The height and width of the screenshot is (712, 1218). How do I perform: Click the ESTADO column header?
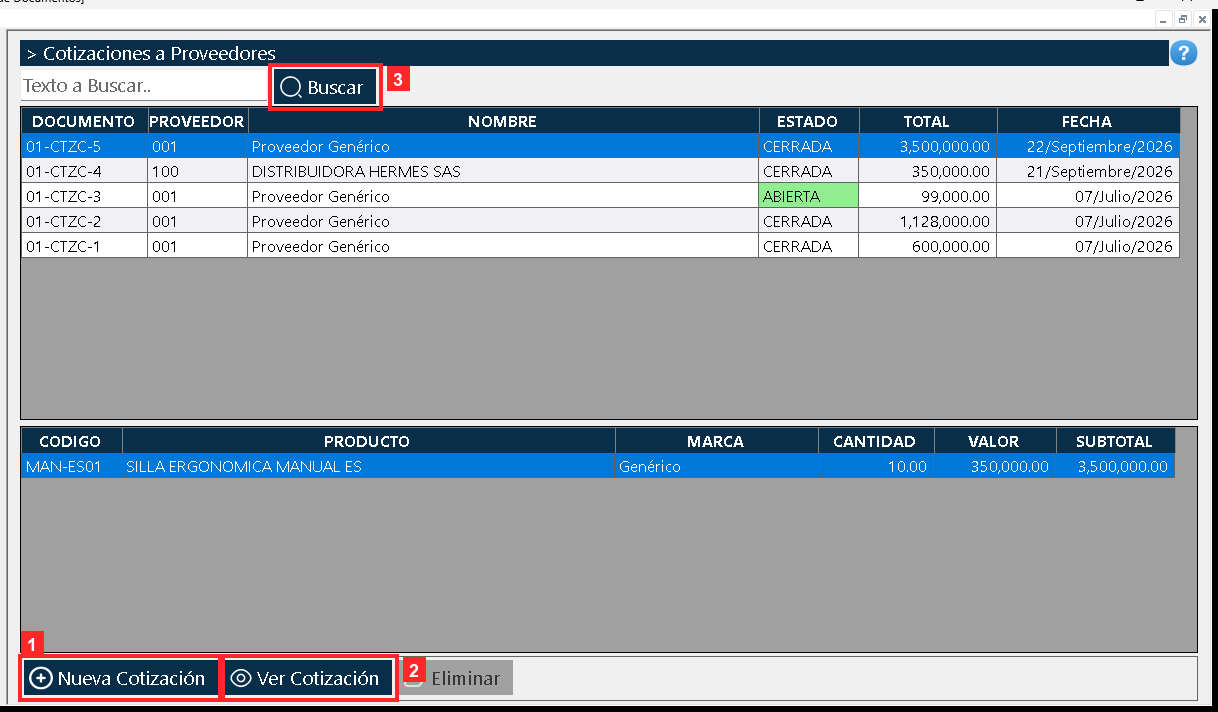(x=808, y=121)
